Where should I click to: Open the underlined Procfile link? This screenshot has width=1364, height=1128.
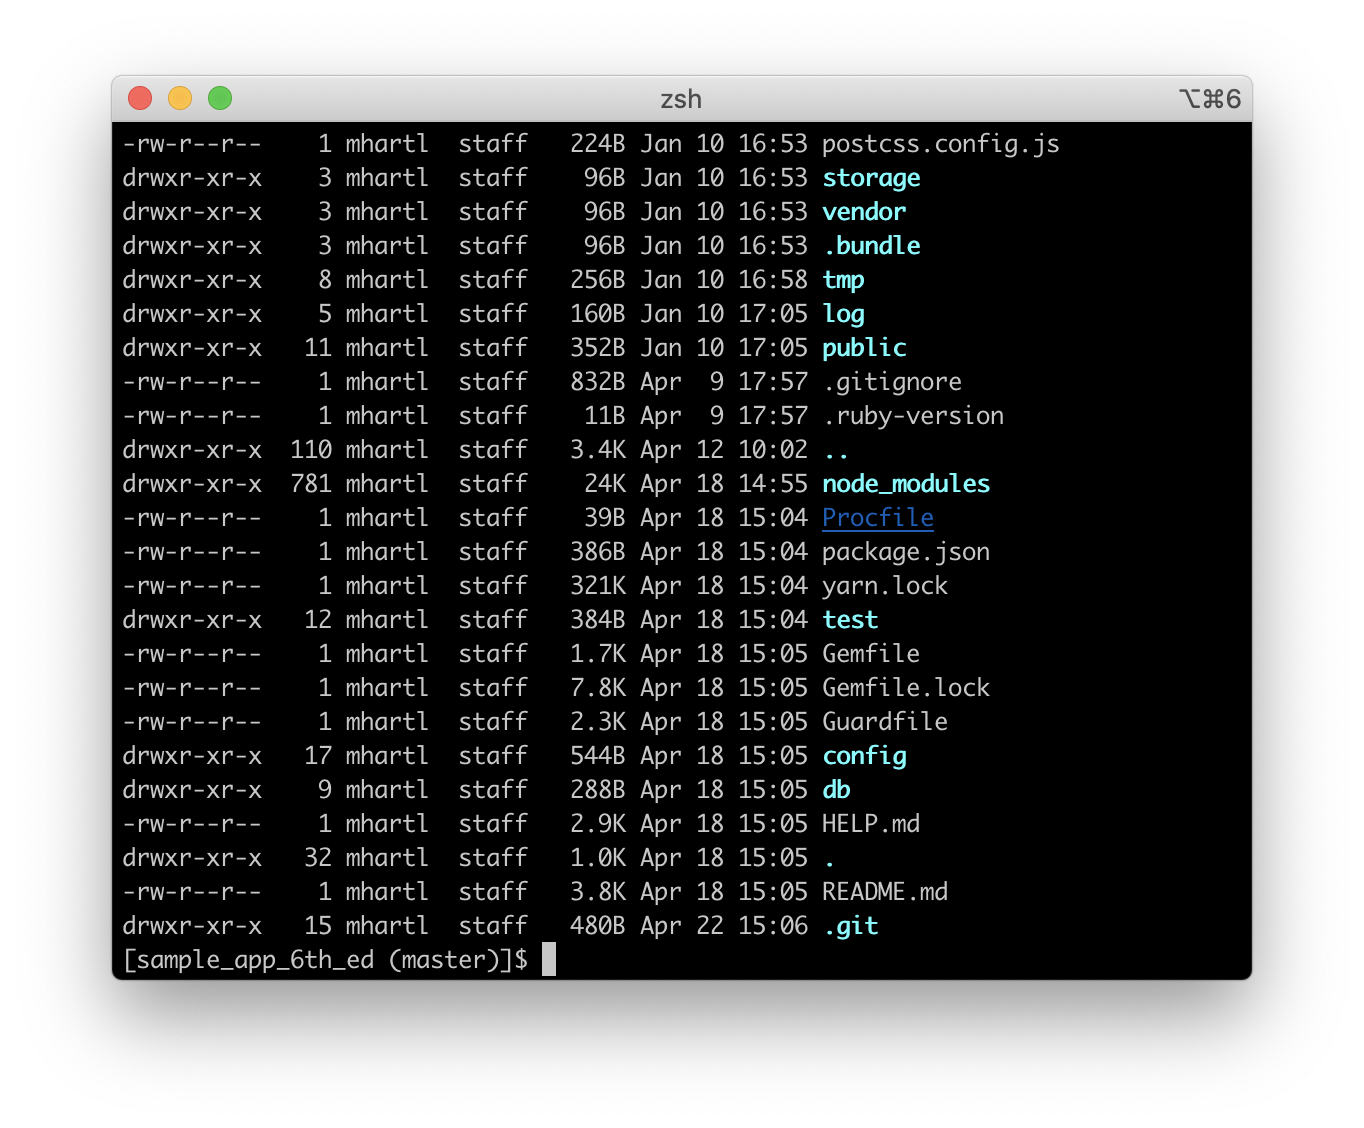[877, 518]
